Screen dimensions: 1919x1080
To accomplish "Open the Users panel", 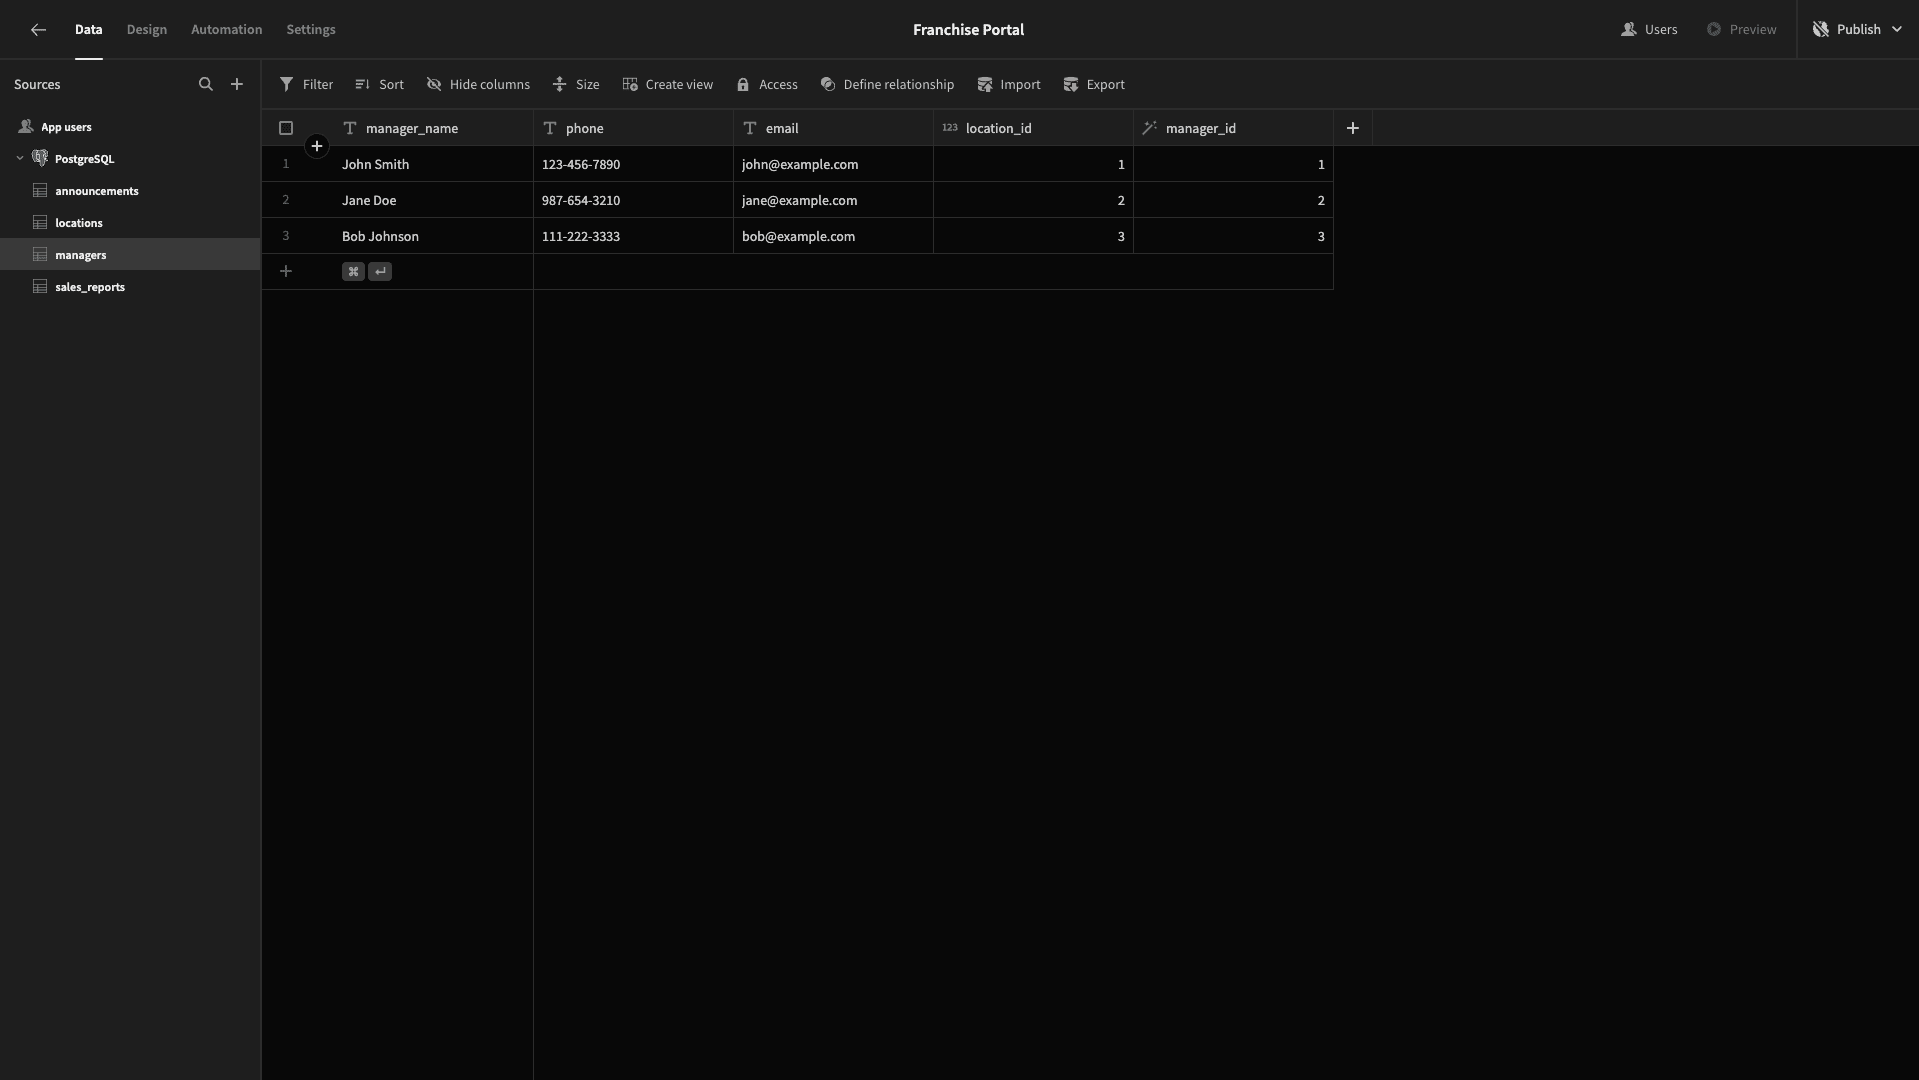I will [x=1649, y=30].
